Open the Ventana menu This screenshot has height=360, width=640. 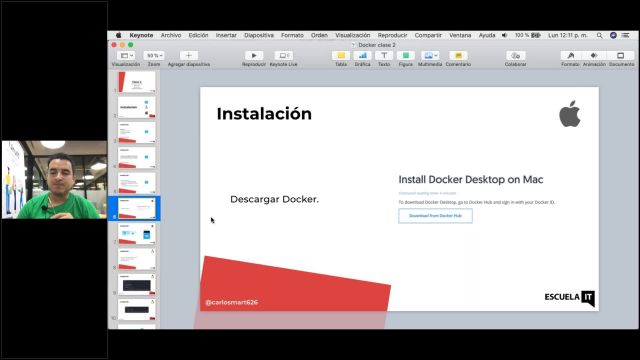coord(460,36)
